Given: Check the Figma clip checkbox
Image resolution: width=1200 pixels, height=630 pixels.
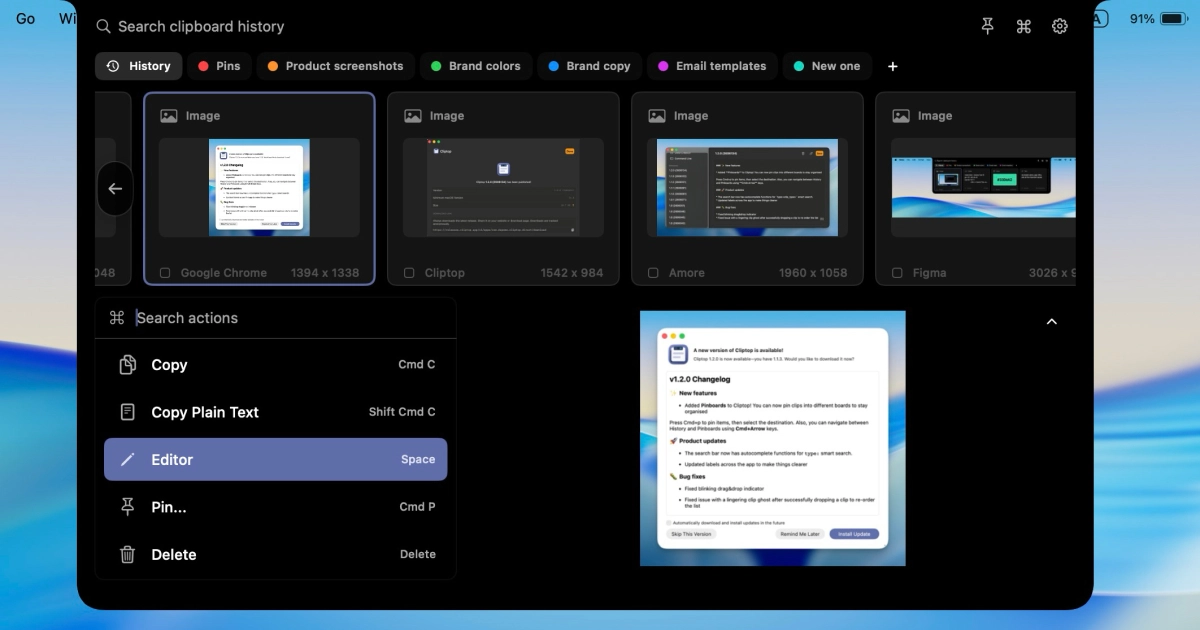Looking at the screenshot, I should coord(897,273).
